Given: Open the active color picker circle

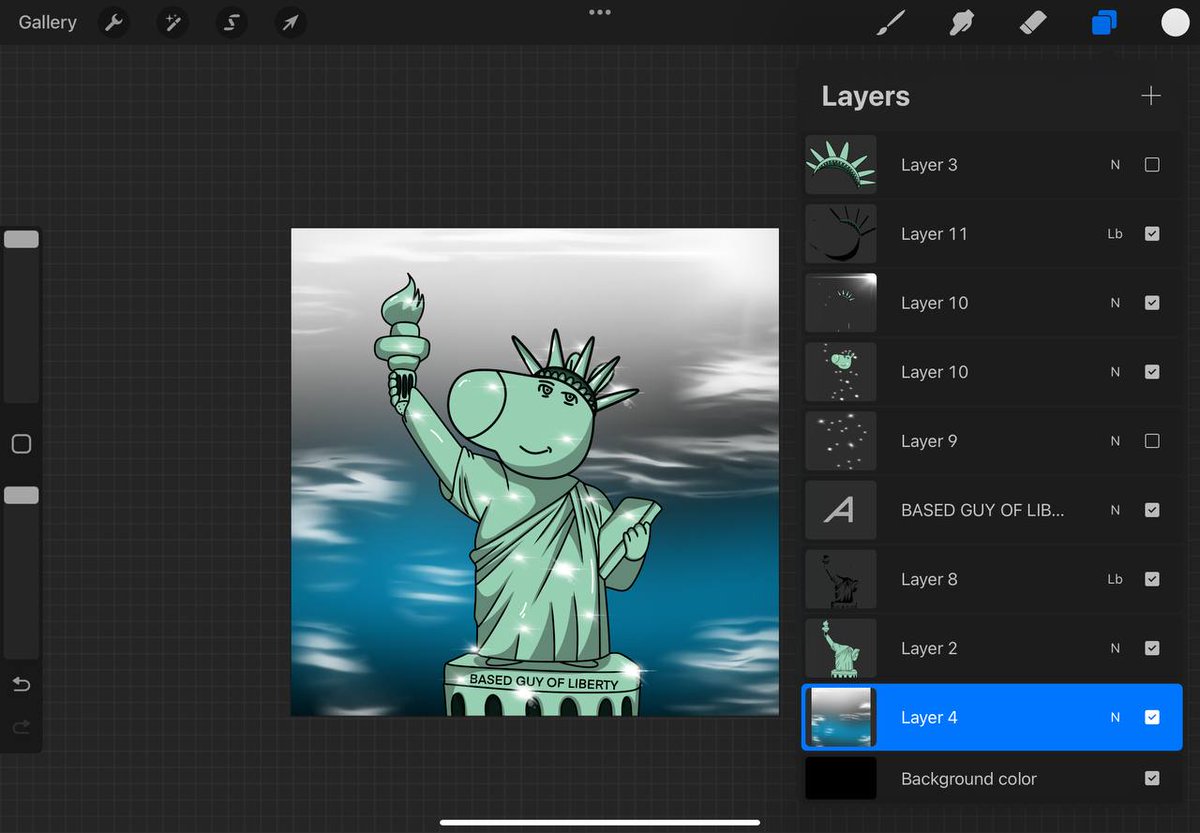Looking at the screenshot, I should pos(1175,22).
